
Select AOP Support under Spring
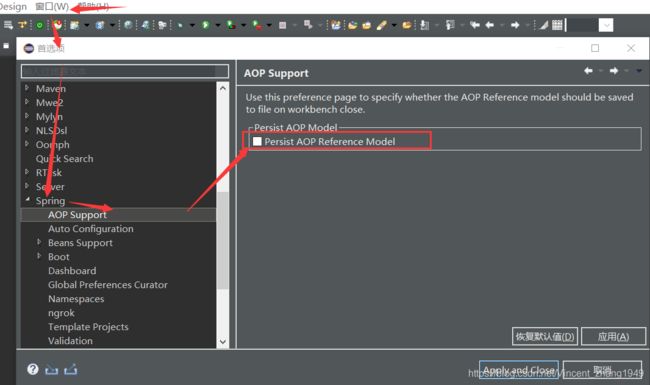(x=77, y=215)
